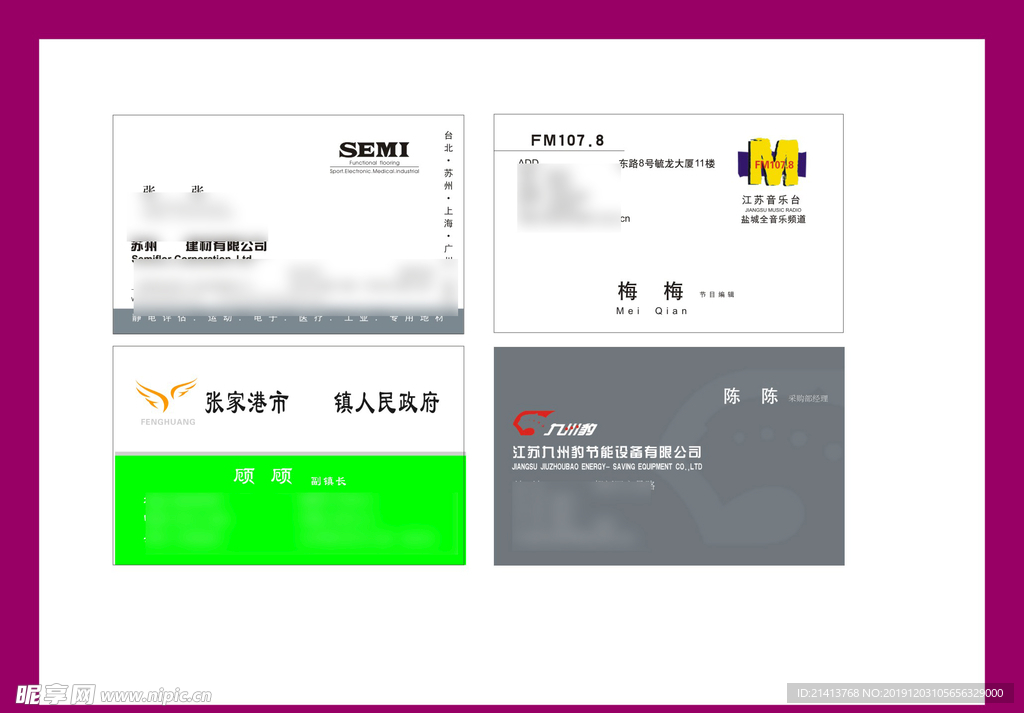
Task: Select 江苏九州豹节能设备有限公司 company name
Action: pyautogui.click(x=607, y=452)
